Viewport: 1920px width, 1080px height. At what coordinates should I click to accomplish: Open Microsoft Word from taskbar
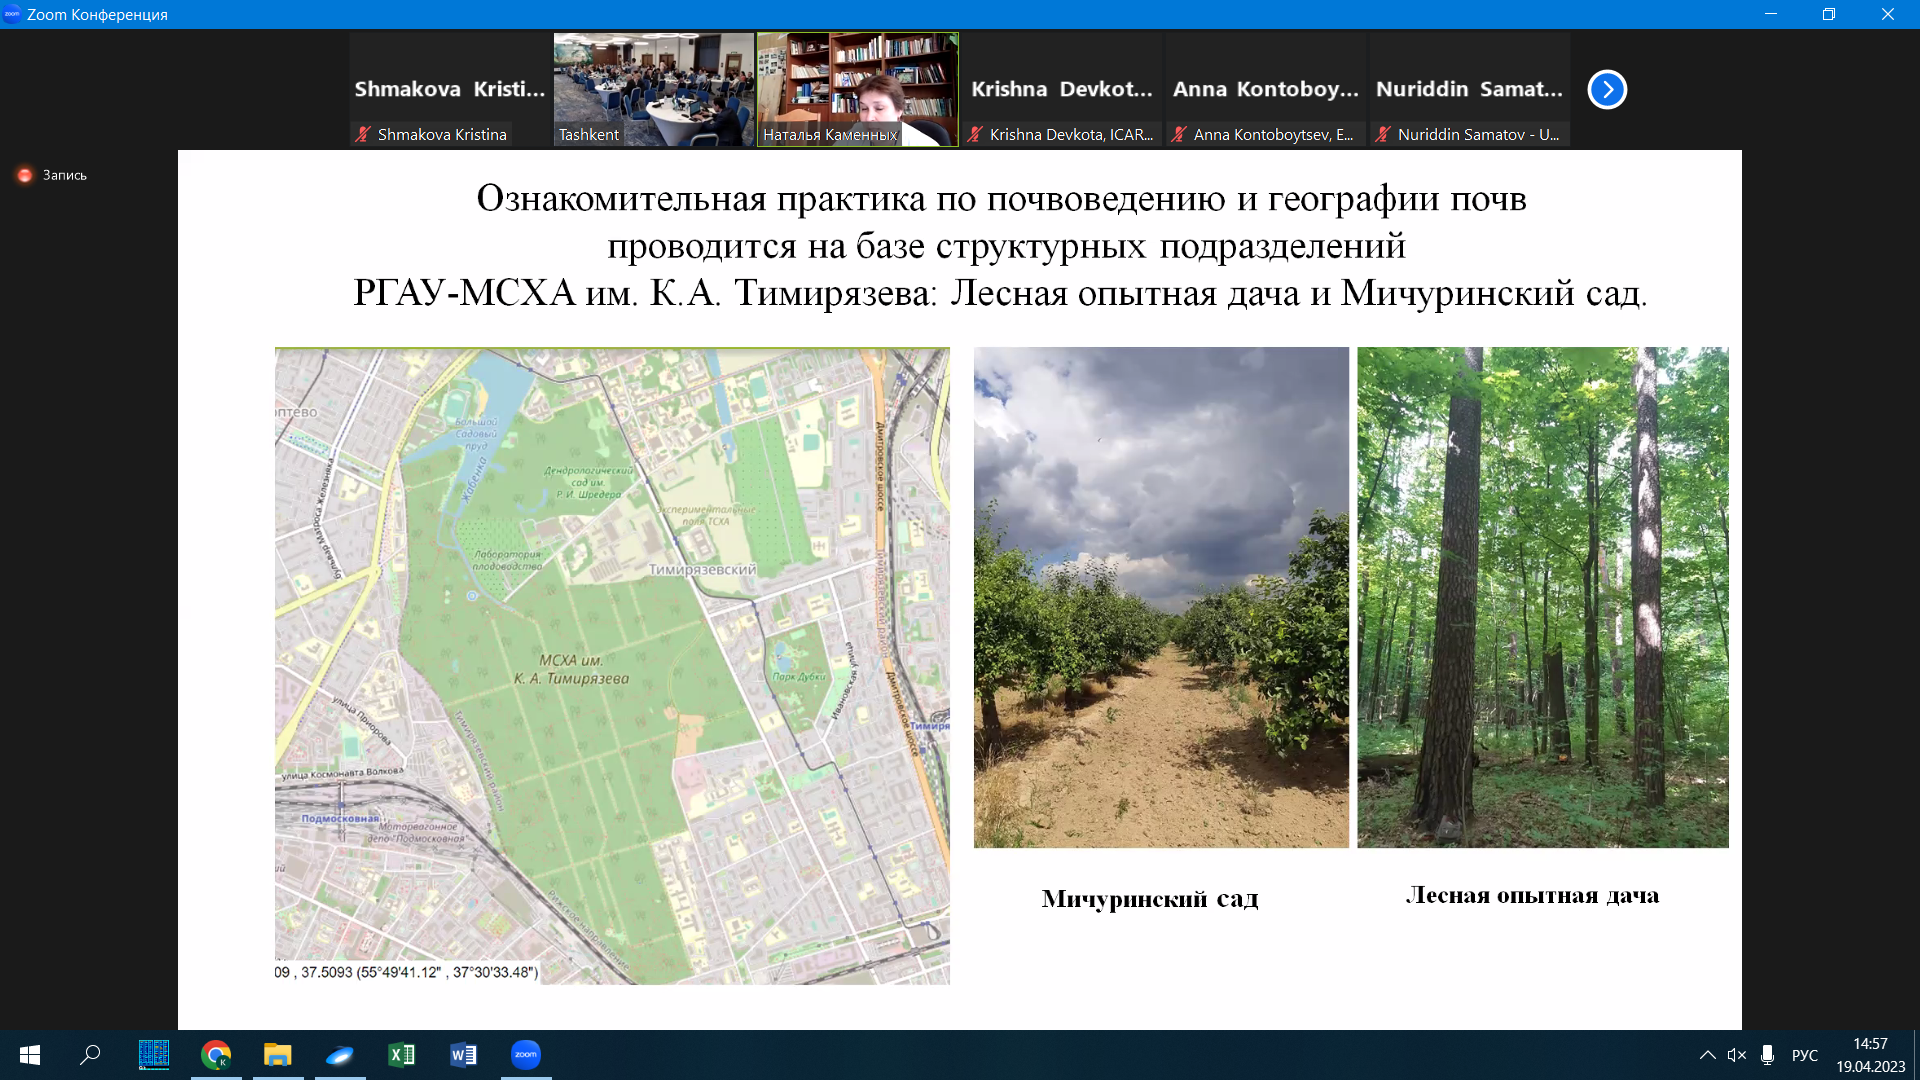(463, 1054)
